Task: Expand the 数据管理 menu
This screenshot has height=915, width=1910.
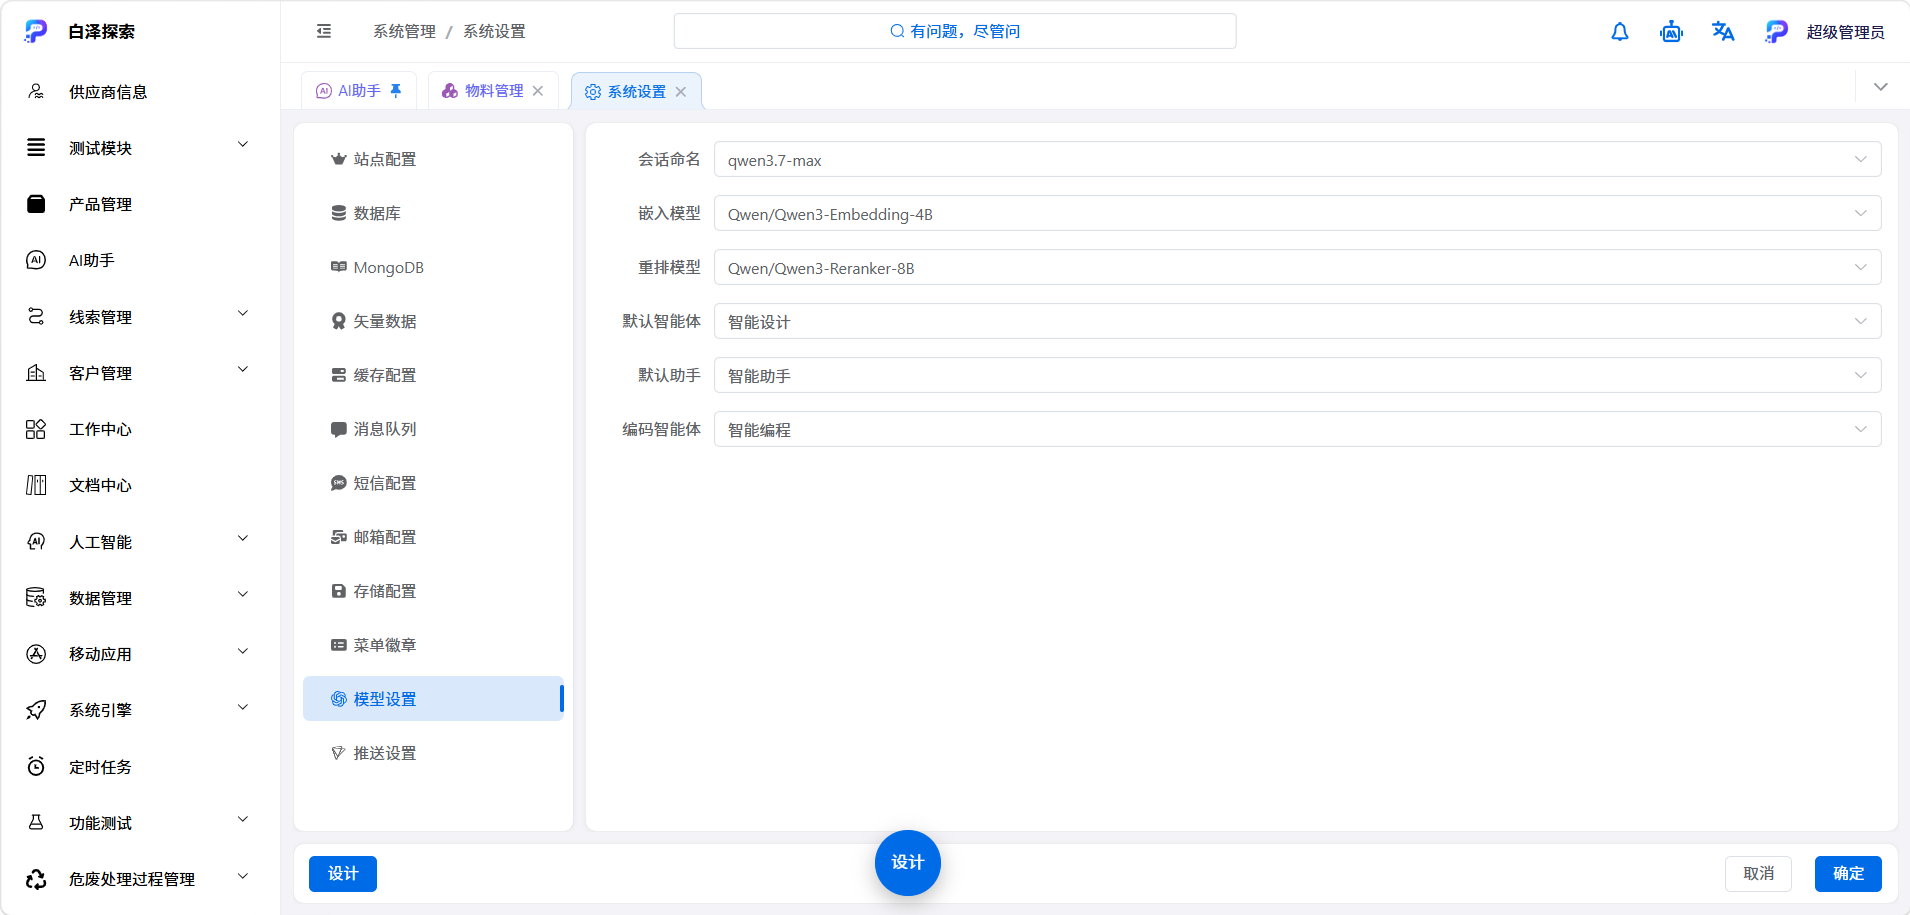Action: (140, 598)
